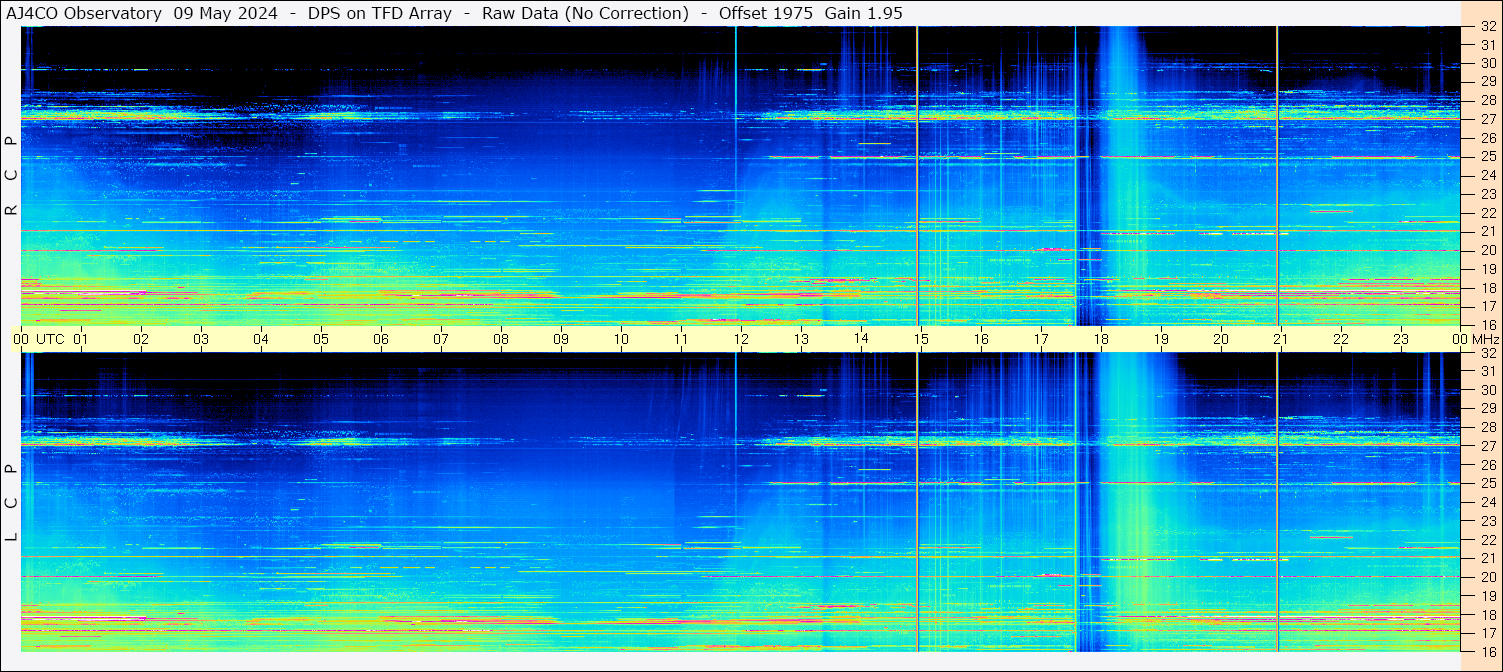This screenshot has width=1503, height=672.
Task: Select hour 03 on the UTC time axis
Action: (x=201, y=339)
